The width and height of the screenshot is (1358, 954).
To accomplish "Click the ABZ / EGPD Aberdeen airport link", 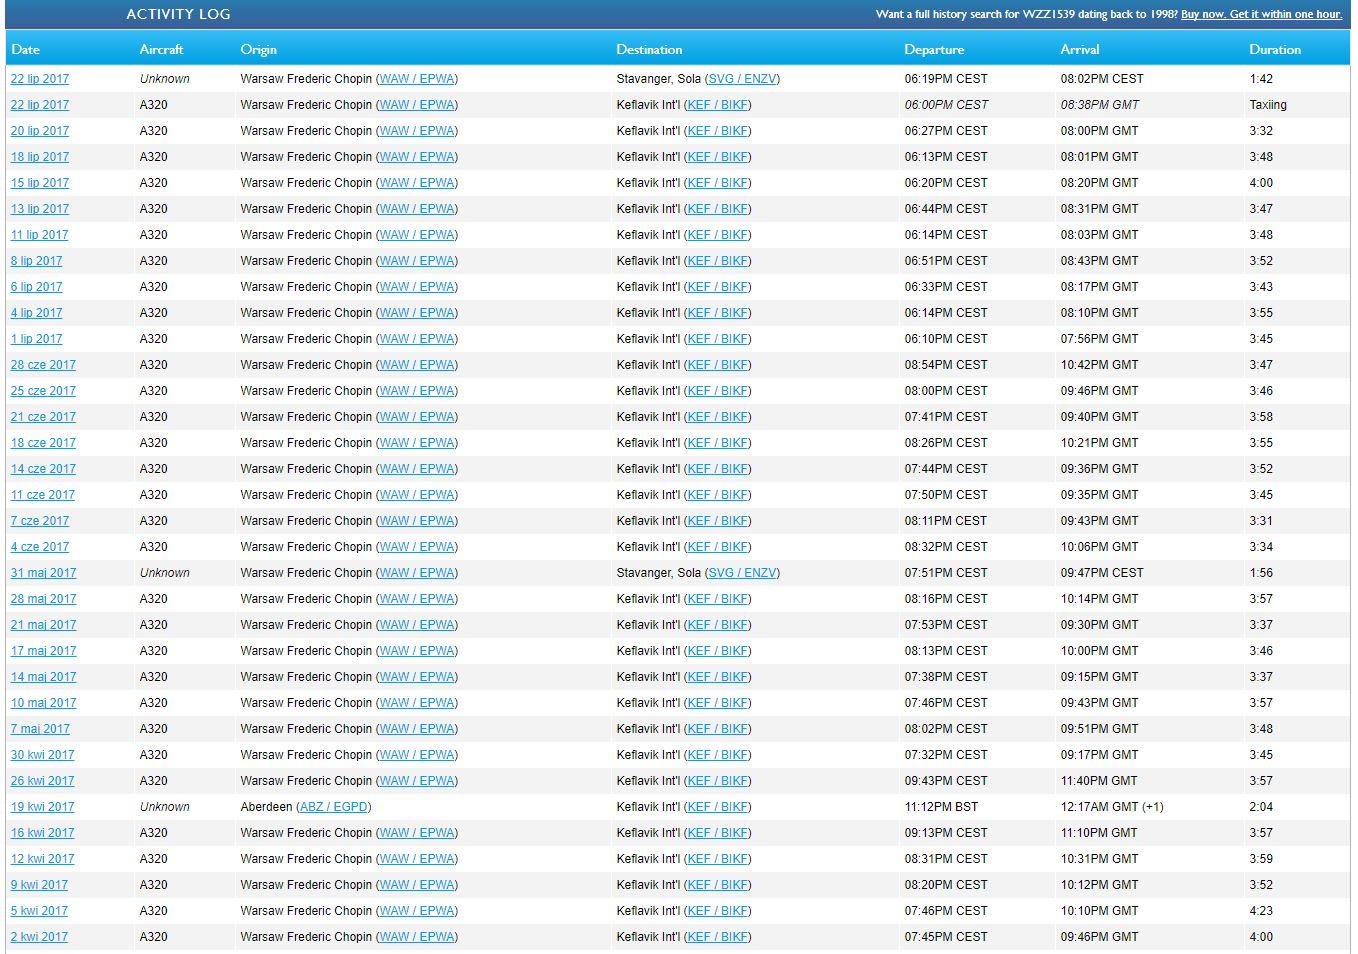I will tap(333, 807).
